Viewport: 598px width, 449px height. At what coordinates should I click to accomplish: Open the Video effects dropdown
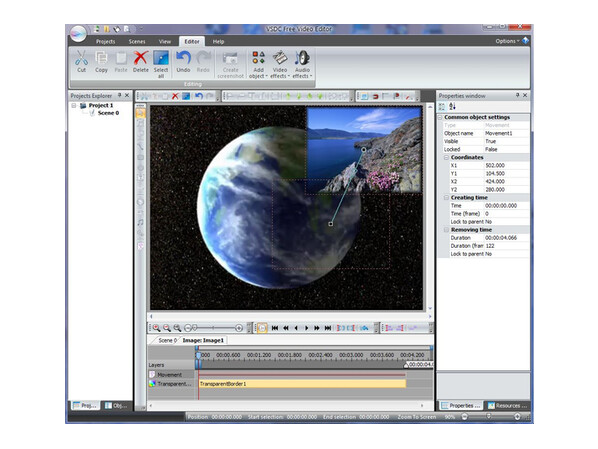tap(280, 64)
